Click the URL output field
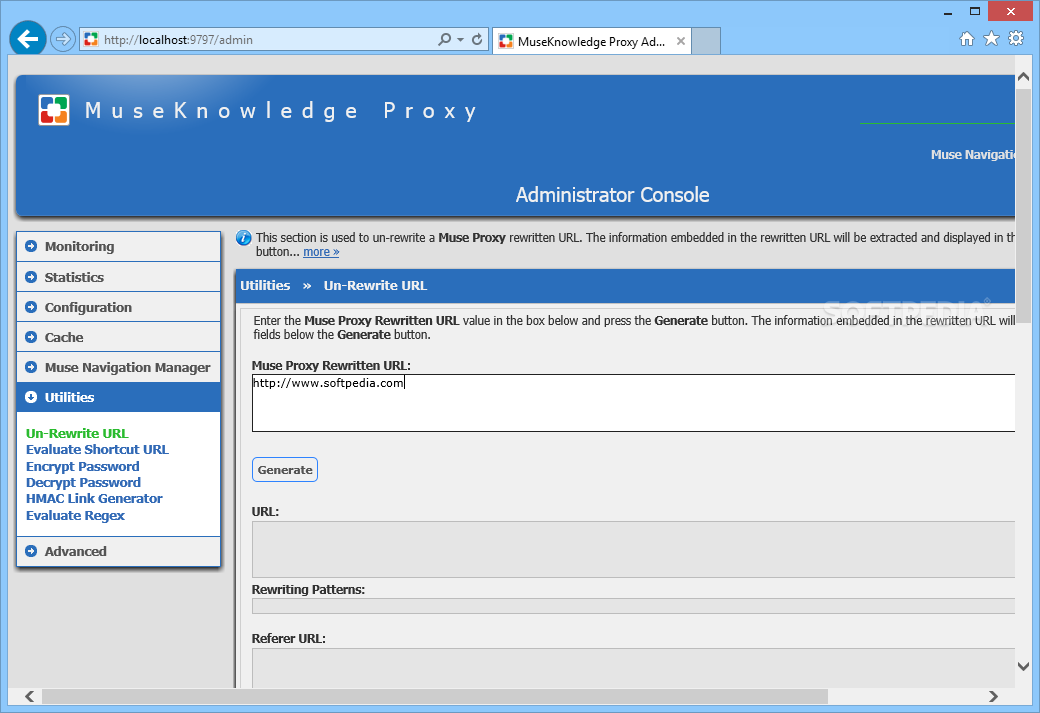The height and width of the screenshot is (713, 1040). coord(633,549)
